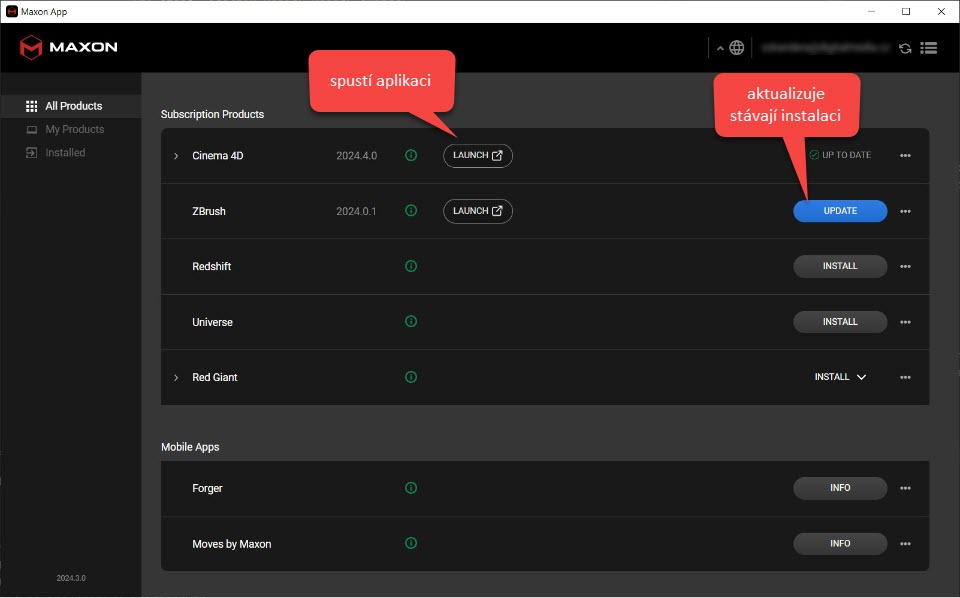Click Install button for Redshift
The width and height of the screenshot is (960, 598).
point(840,267)
